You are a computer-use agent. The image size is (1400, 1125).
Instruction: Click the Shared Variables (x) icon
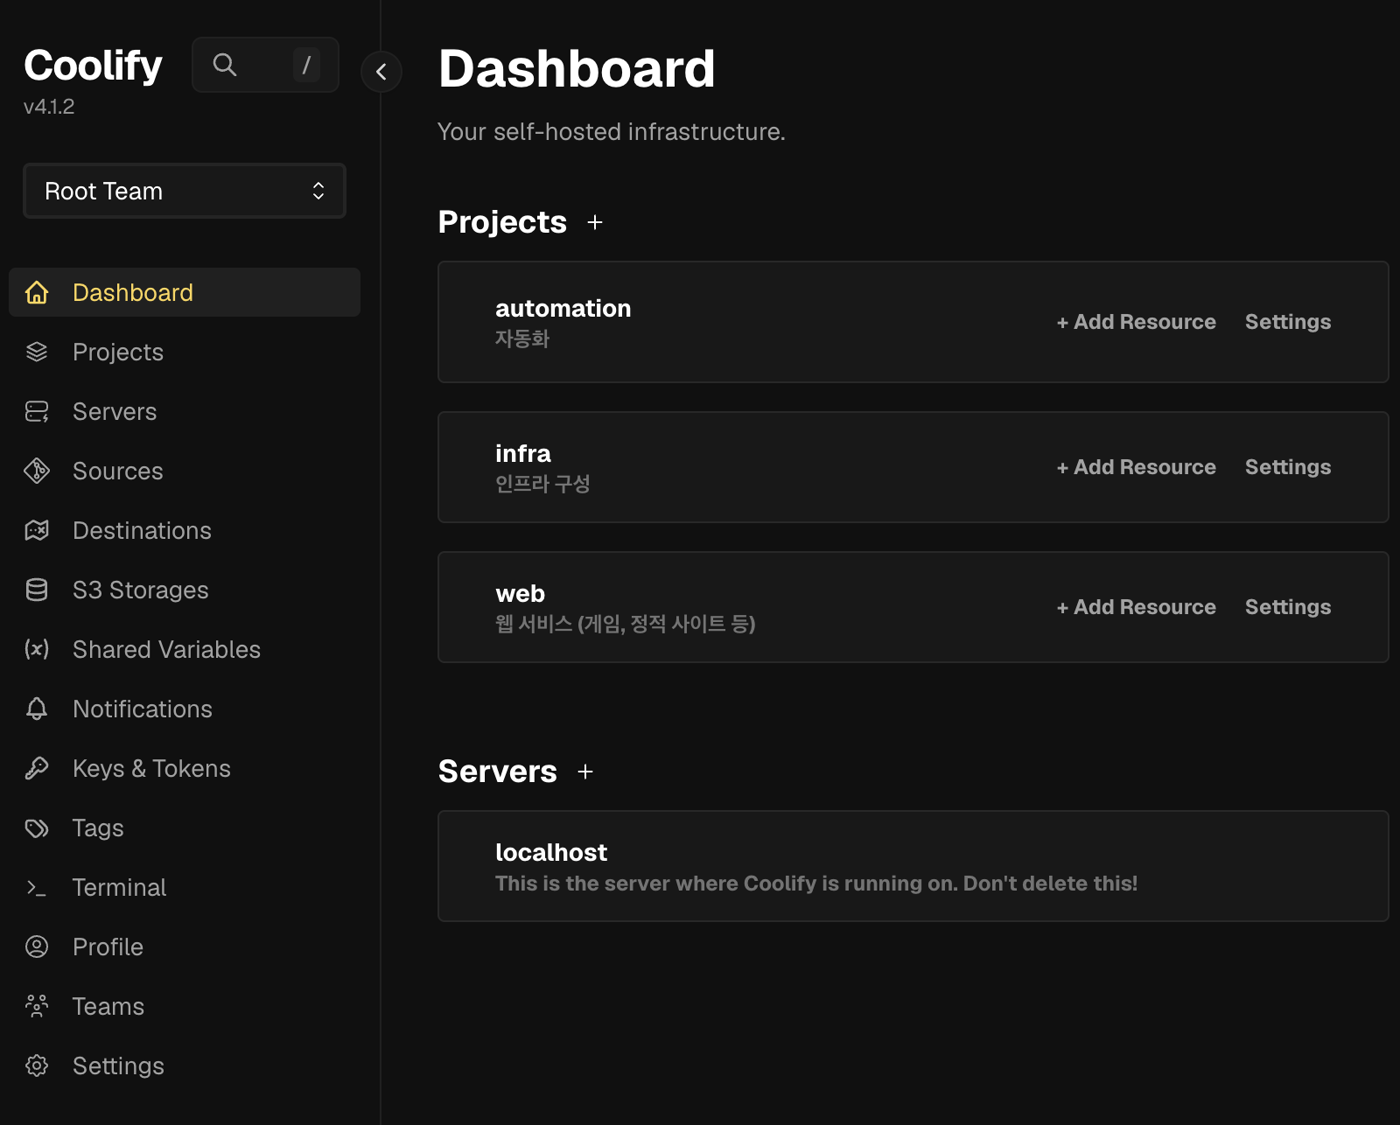37,649
